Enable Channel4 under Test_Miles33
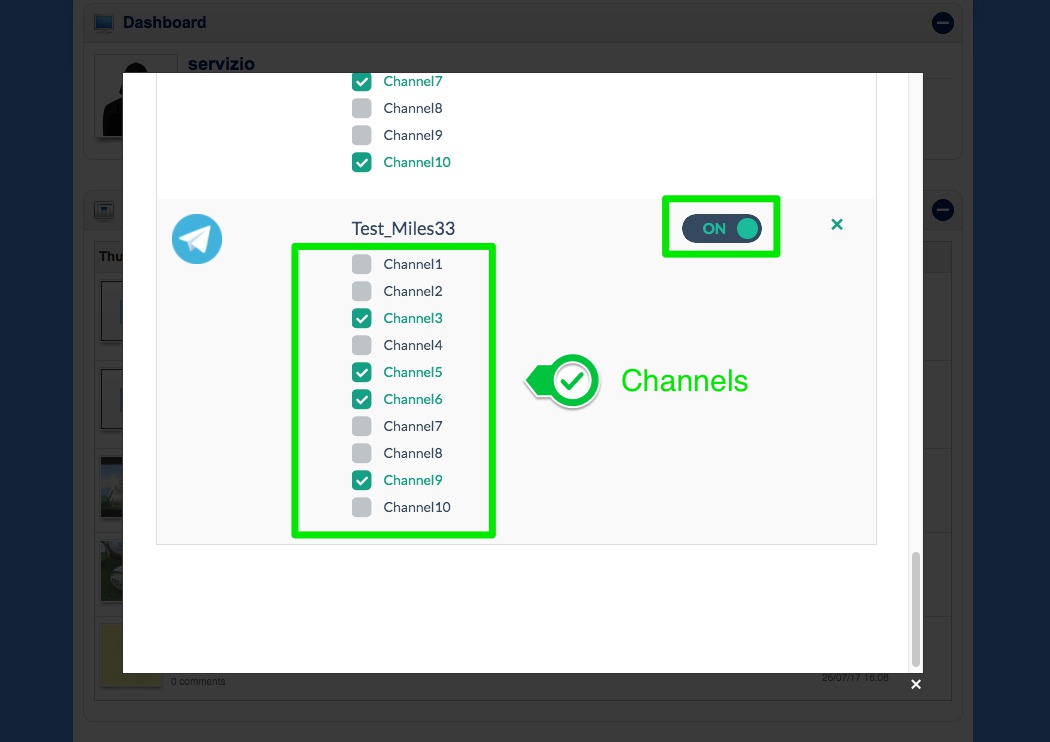This screenshot has width=1050, height=742. coord(362,346)
